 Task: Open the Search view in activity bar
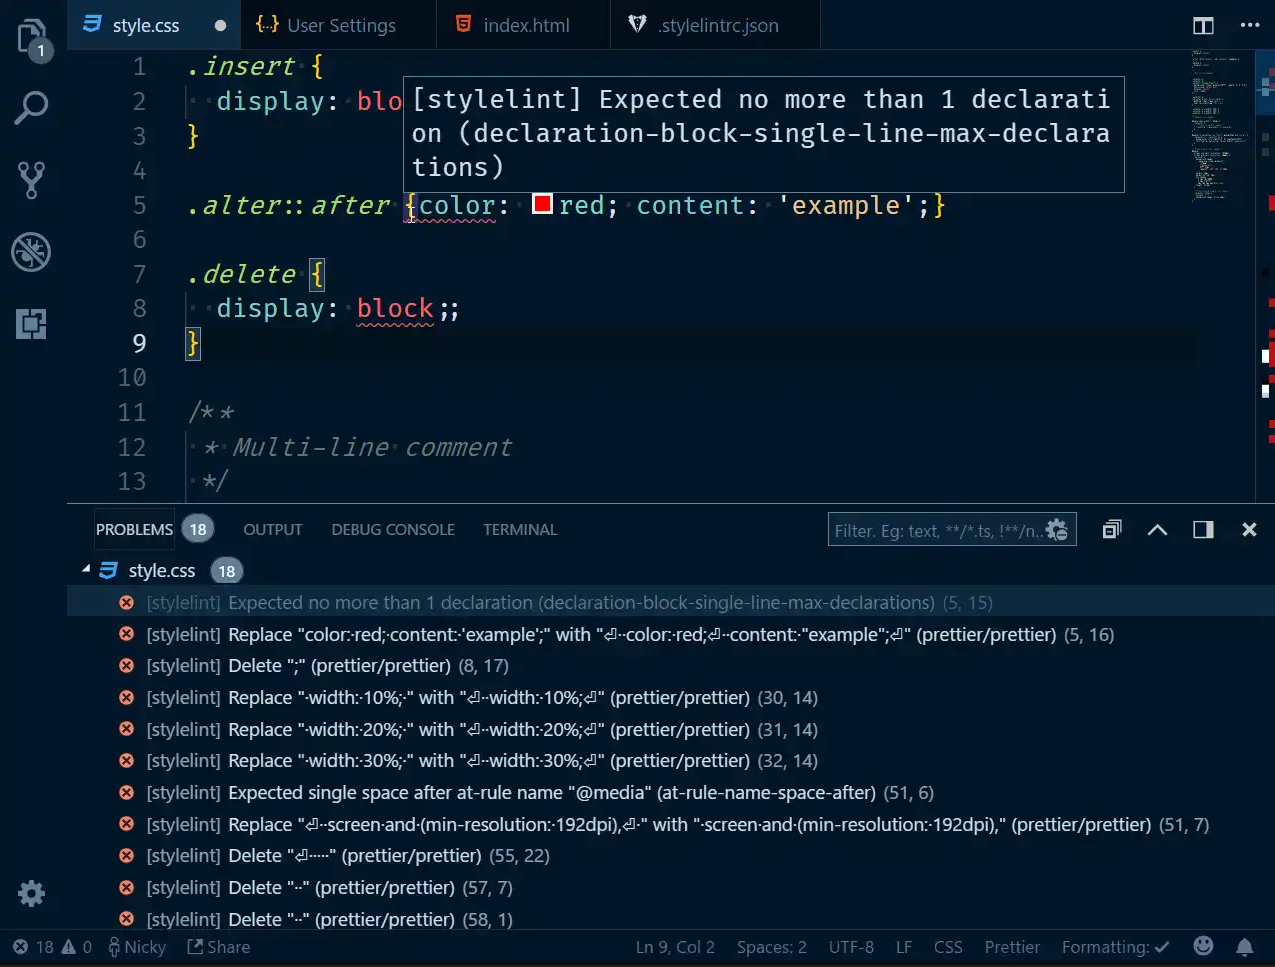click(32, 108)
